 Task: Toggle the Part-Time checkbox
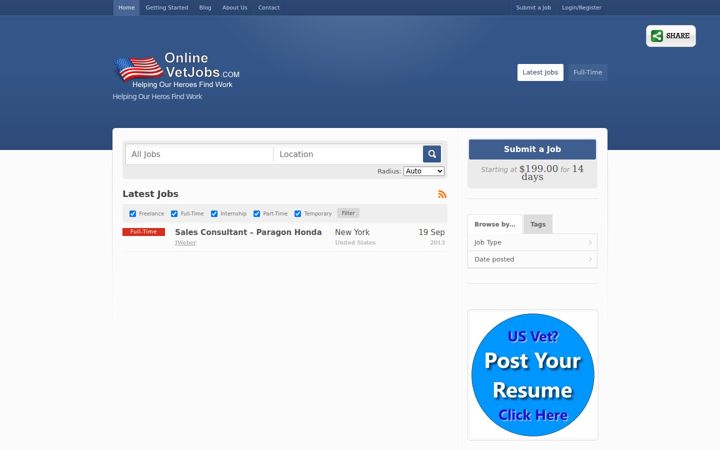[x=257, y=214]
